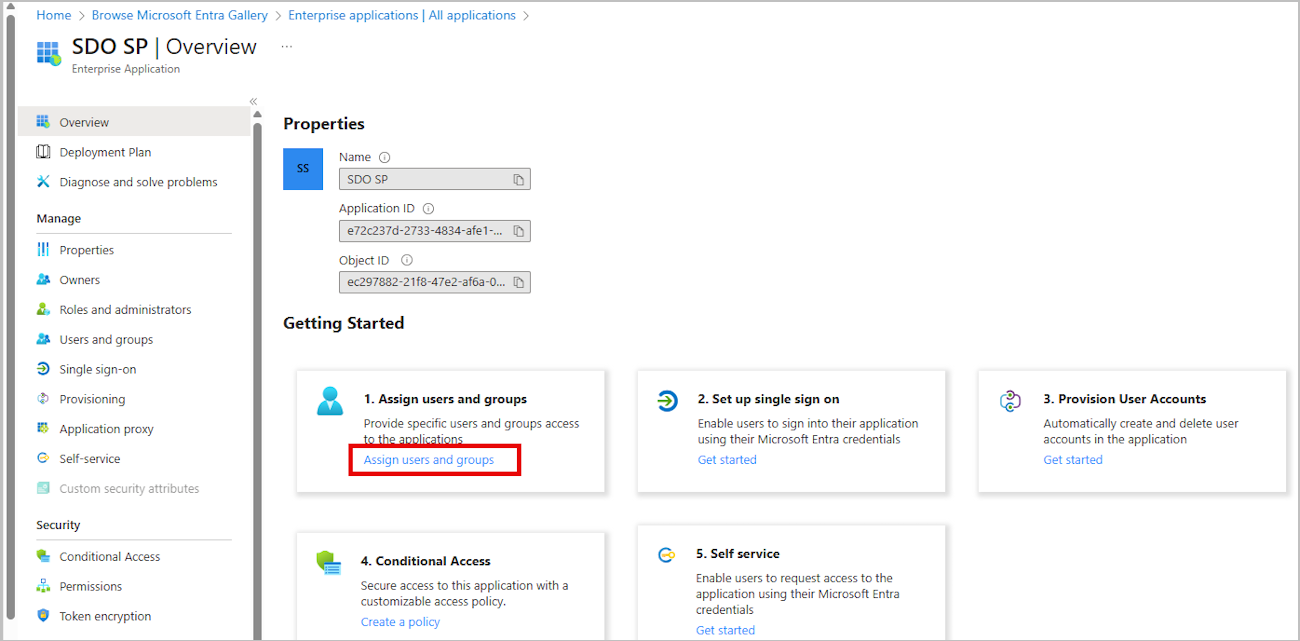Show info tooltip next to Application ID

coord(429,209)
